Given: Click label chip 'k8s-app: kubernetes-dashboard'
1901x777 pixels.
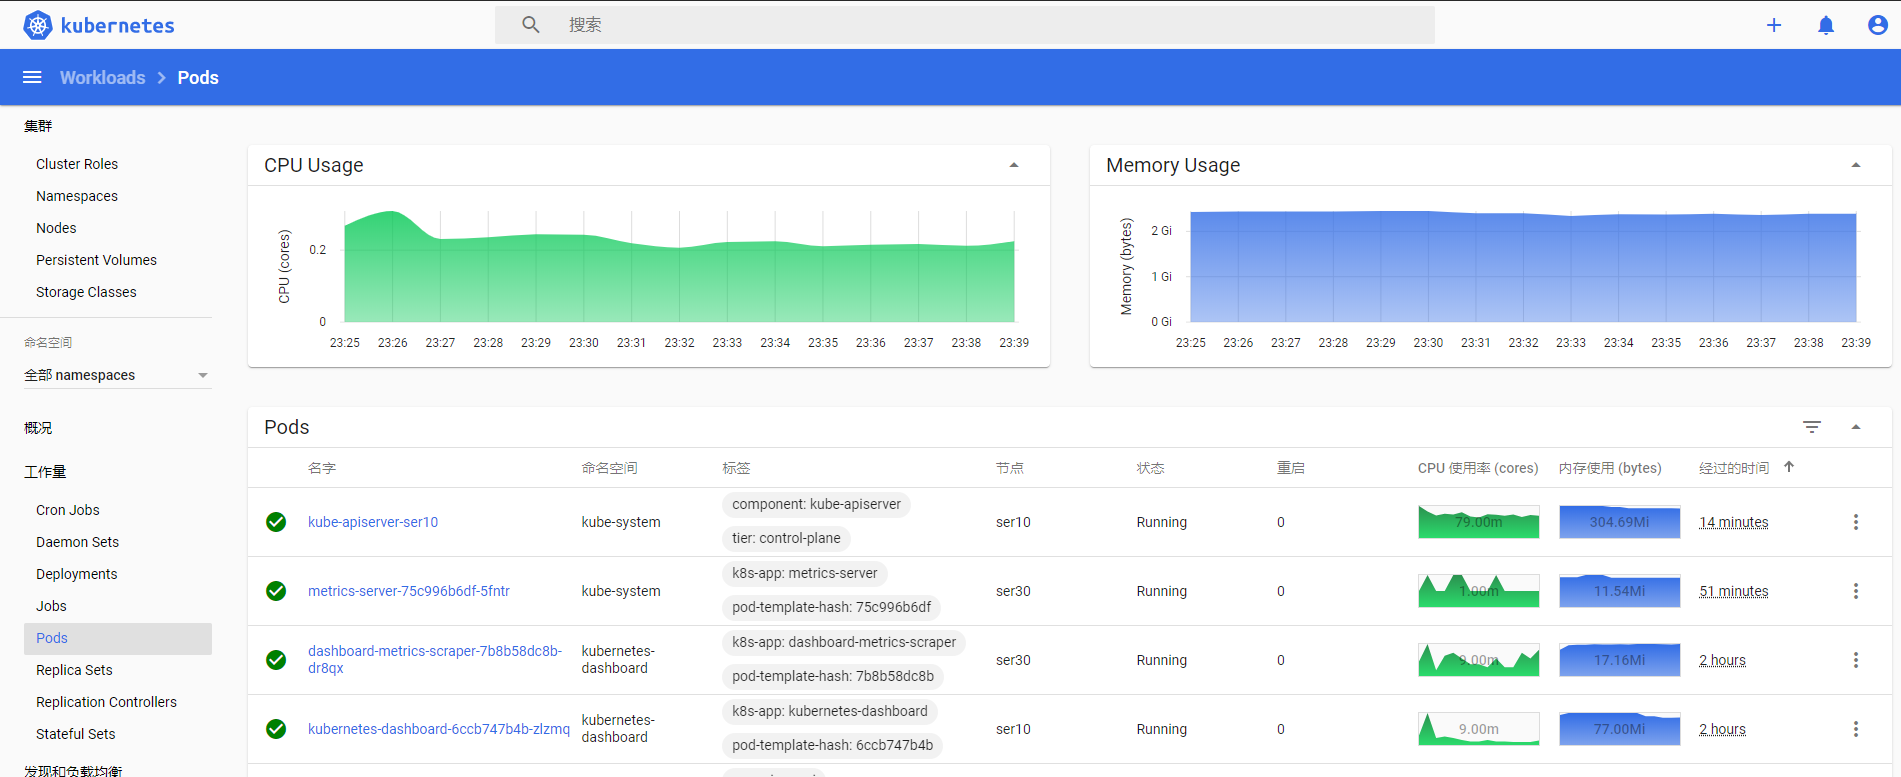Looking at the screenshot, I should [830, 711].
